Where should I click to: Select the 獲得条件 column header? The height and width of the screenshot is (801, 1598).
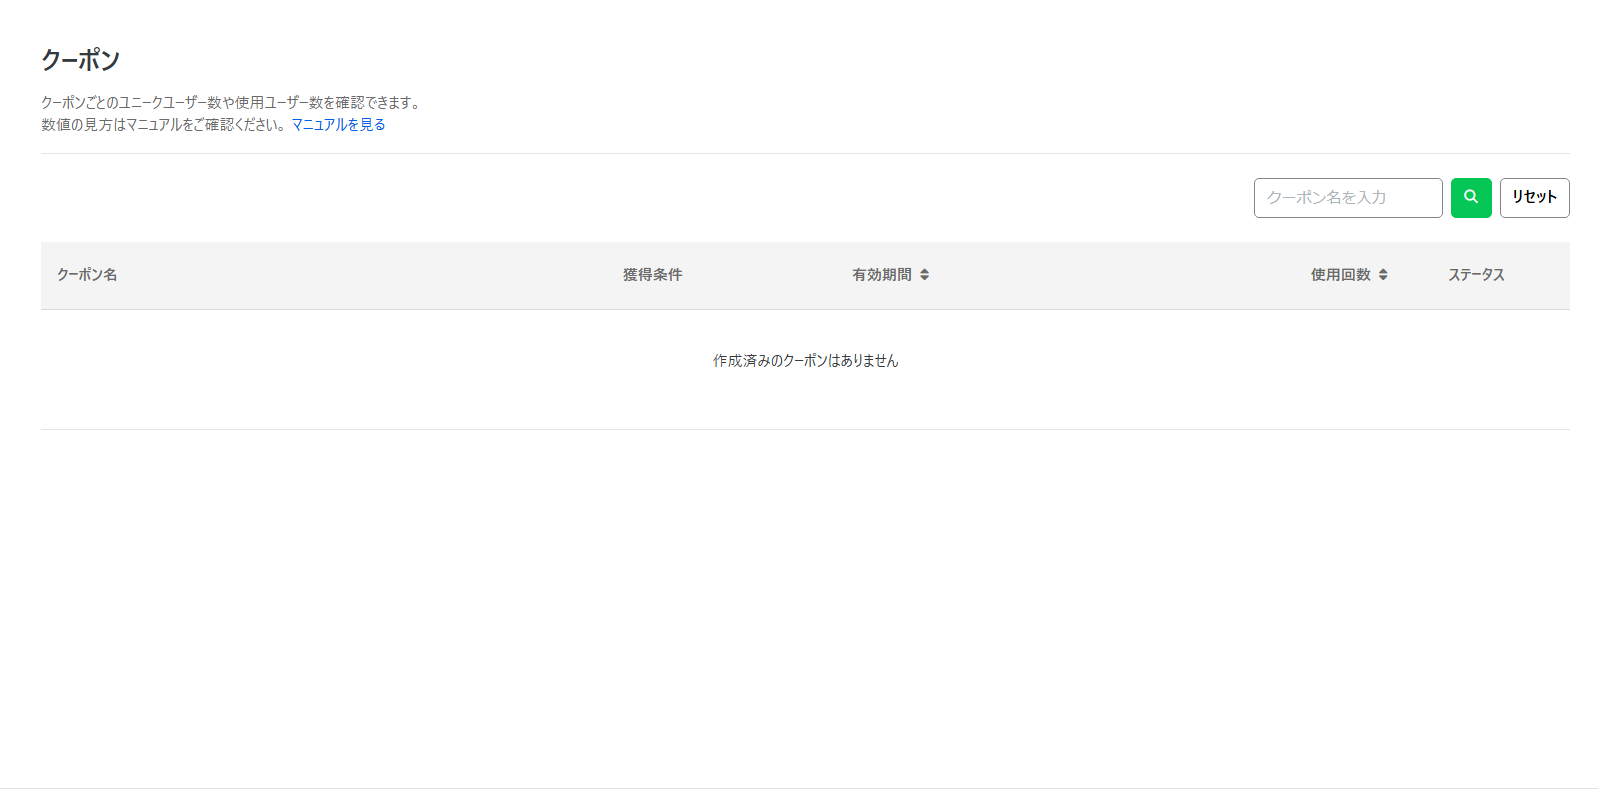click(x=652, y=275)
